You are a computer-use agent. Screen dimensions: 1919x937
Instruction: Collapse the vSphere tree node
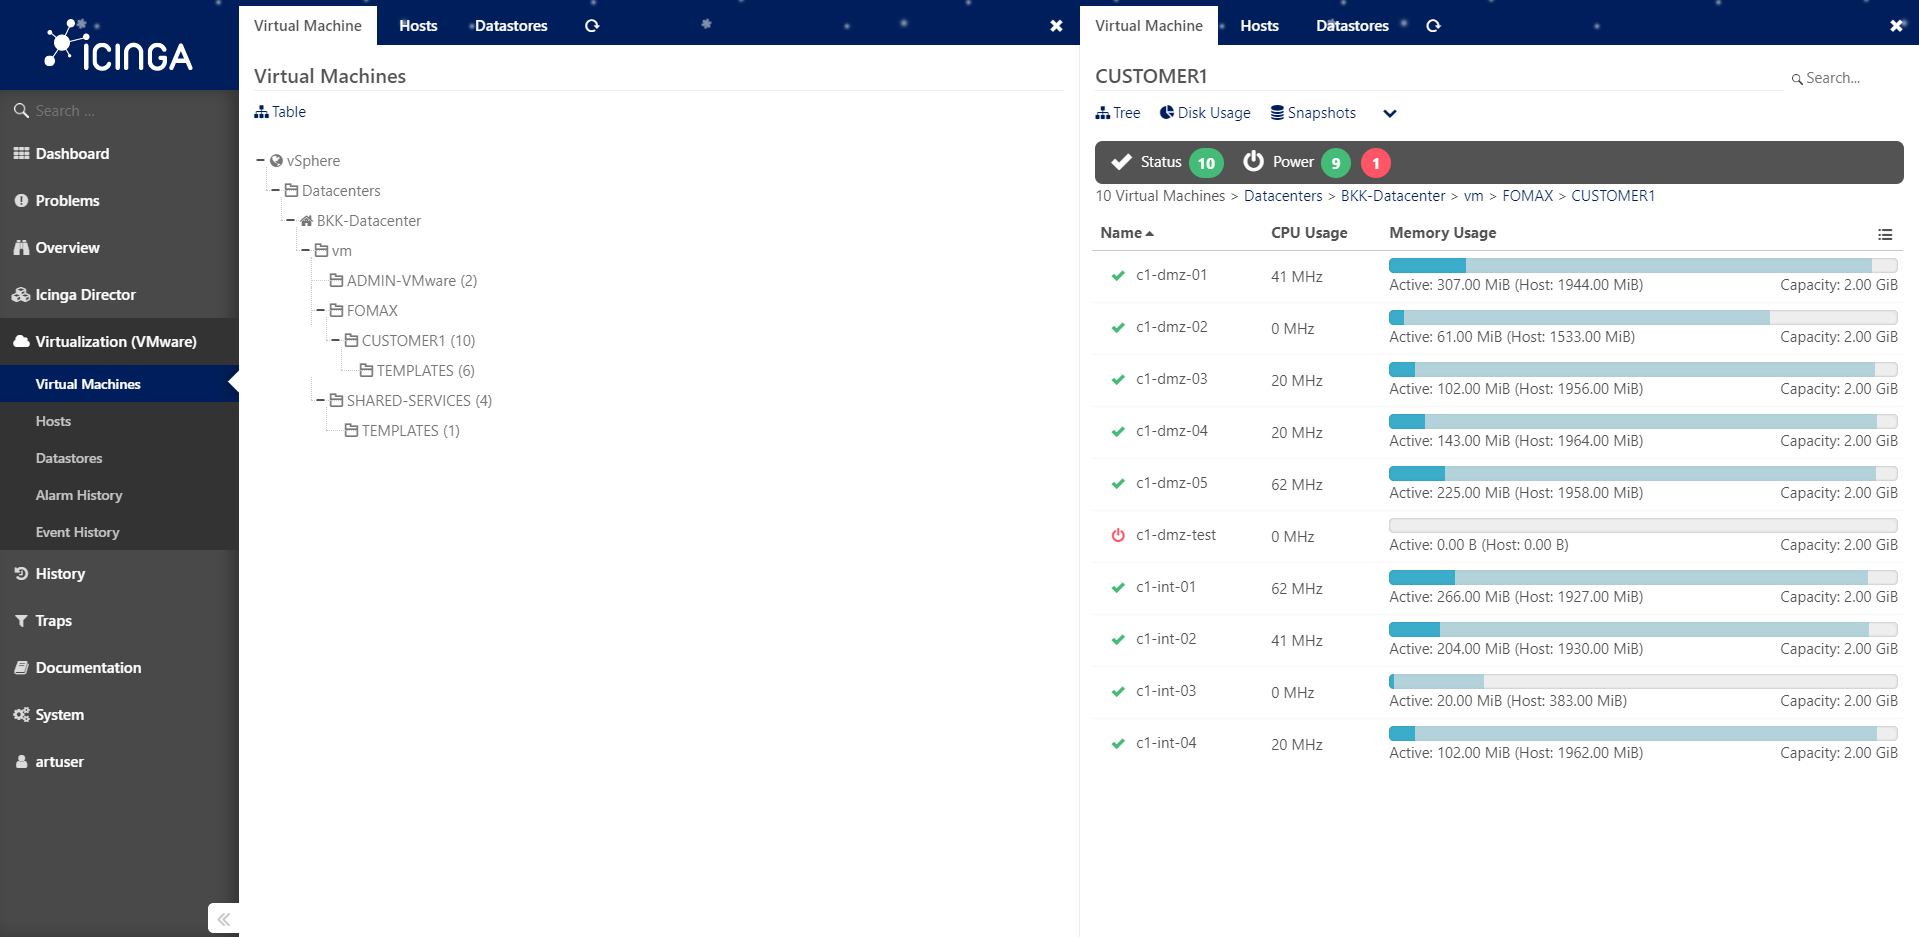tap(260, 160)
